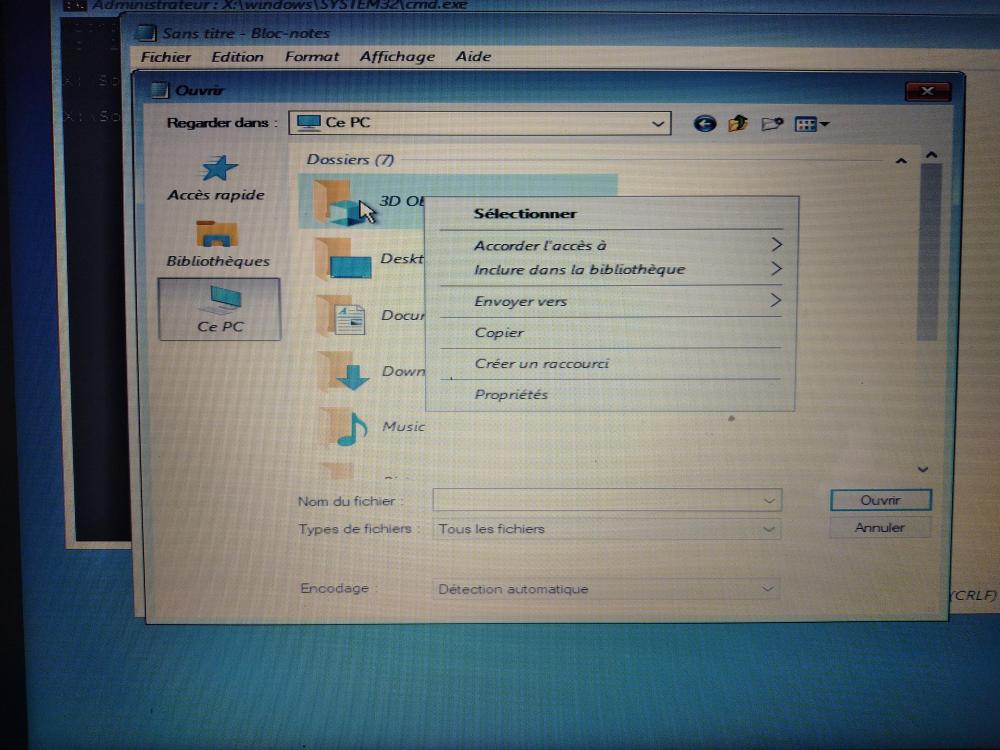Click the Nom du fichier input field
The height and width of the screenshot is (750, 1000).
pyautogui.click(x=607, y=501)
